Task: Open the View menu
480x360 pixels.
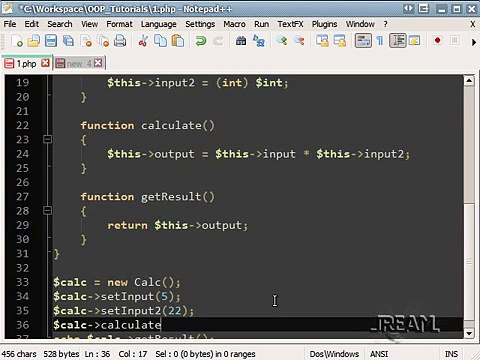Action: pos(89,24)
